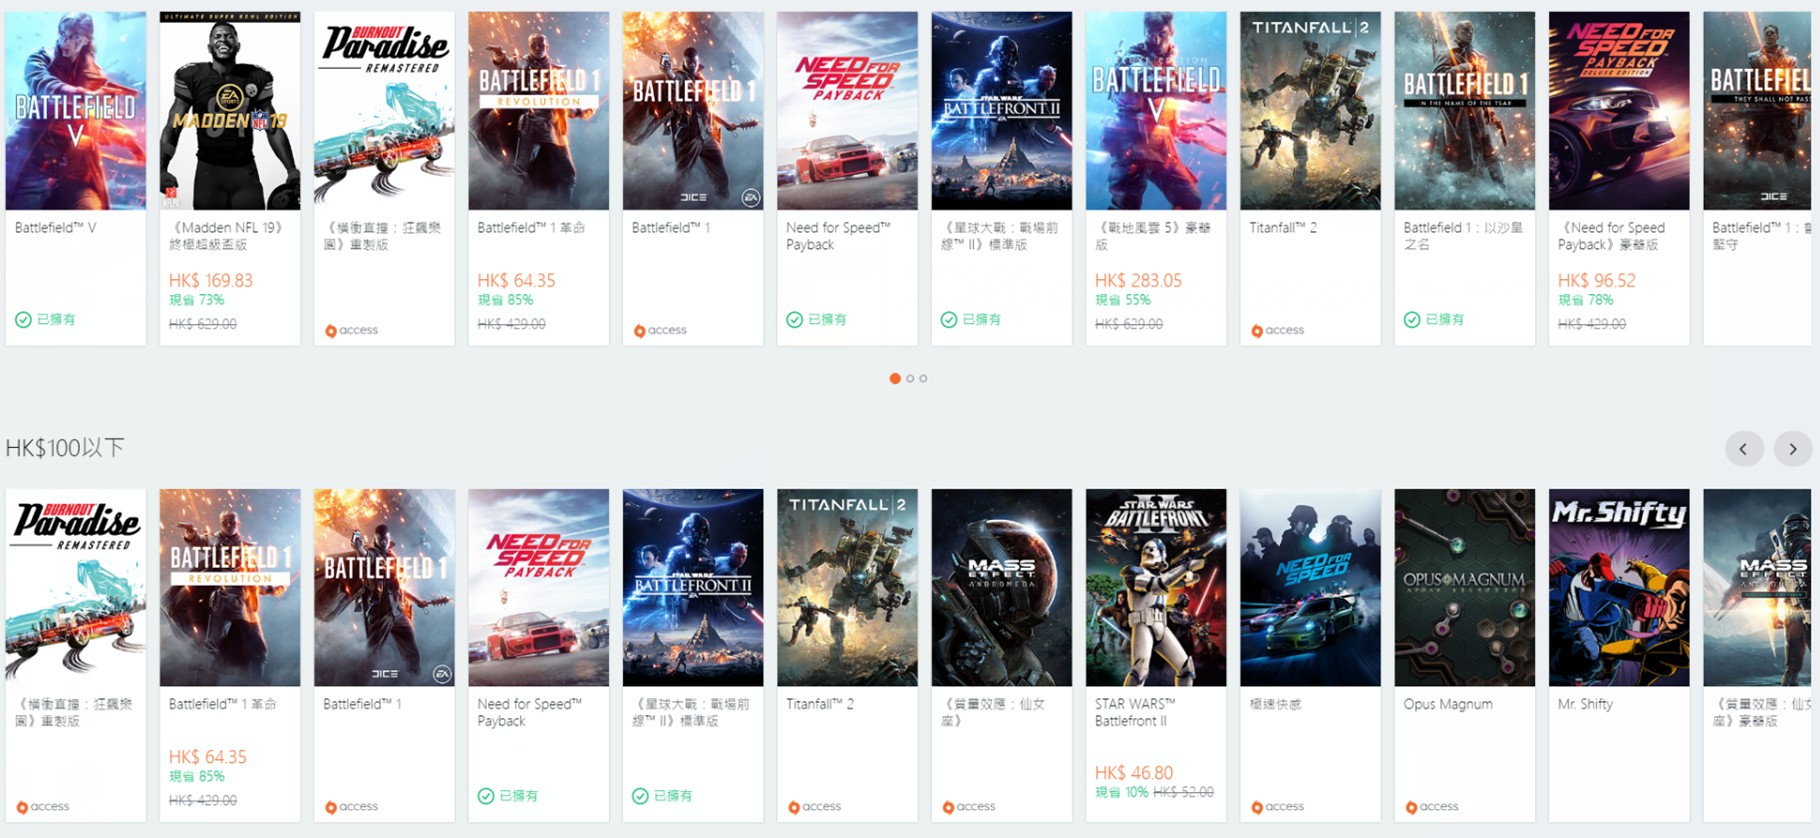Click HK$ 64.35 price in HK$100以下 row
Viewport: 1820px width, 838px height.
tap(207, 757)
